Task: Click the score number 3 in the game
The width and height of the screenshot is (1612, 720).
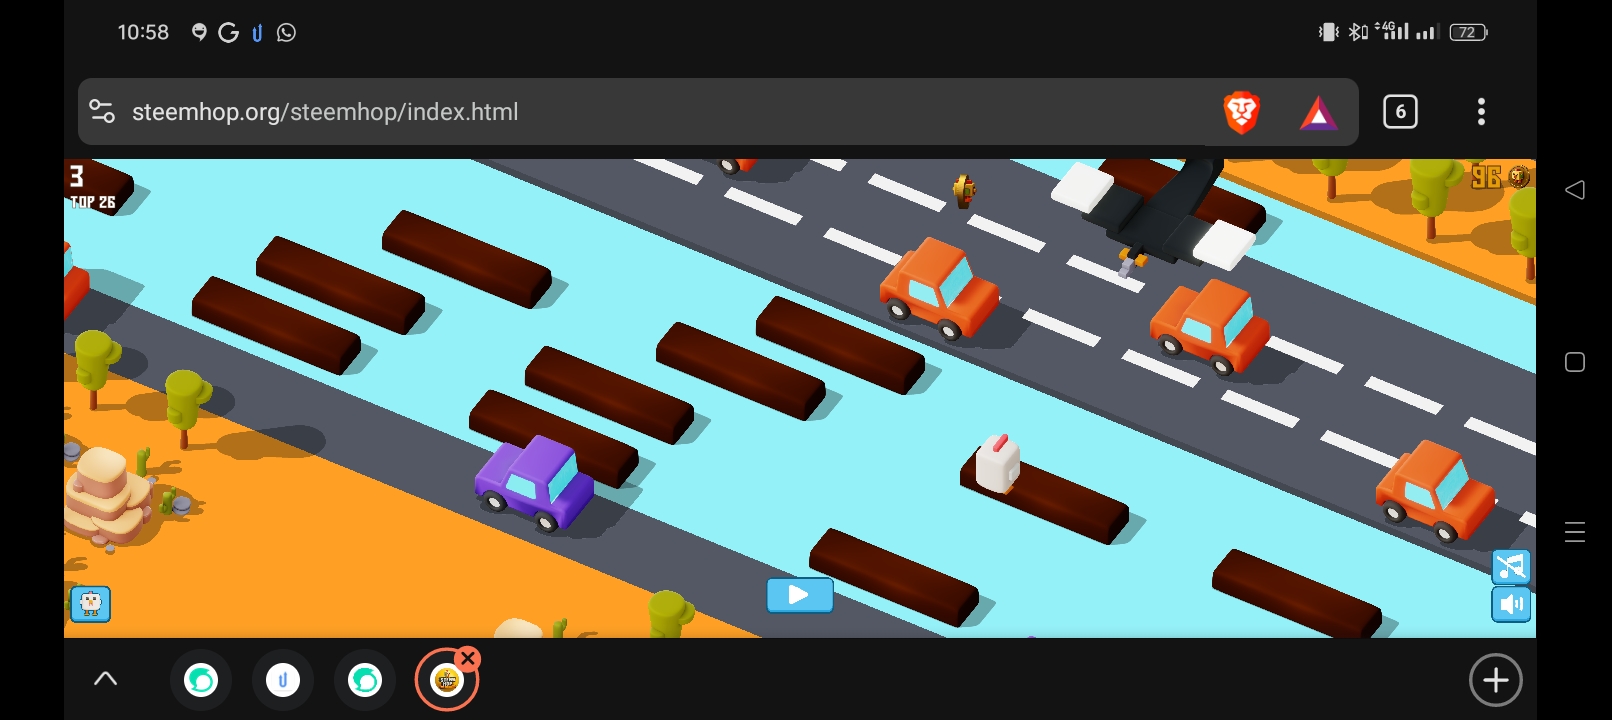Action: pyautogui.click(x=76, y=176)
